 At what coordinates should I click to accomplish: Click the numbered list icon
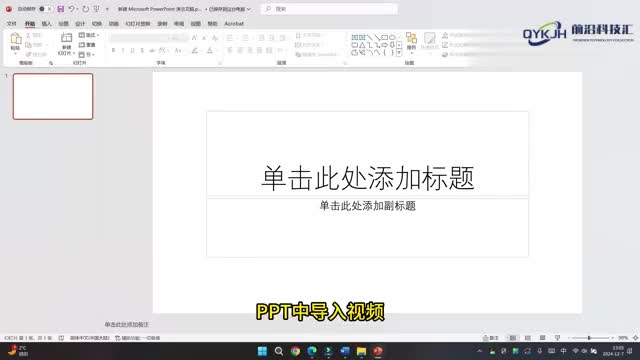click(245, 38)
